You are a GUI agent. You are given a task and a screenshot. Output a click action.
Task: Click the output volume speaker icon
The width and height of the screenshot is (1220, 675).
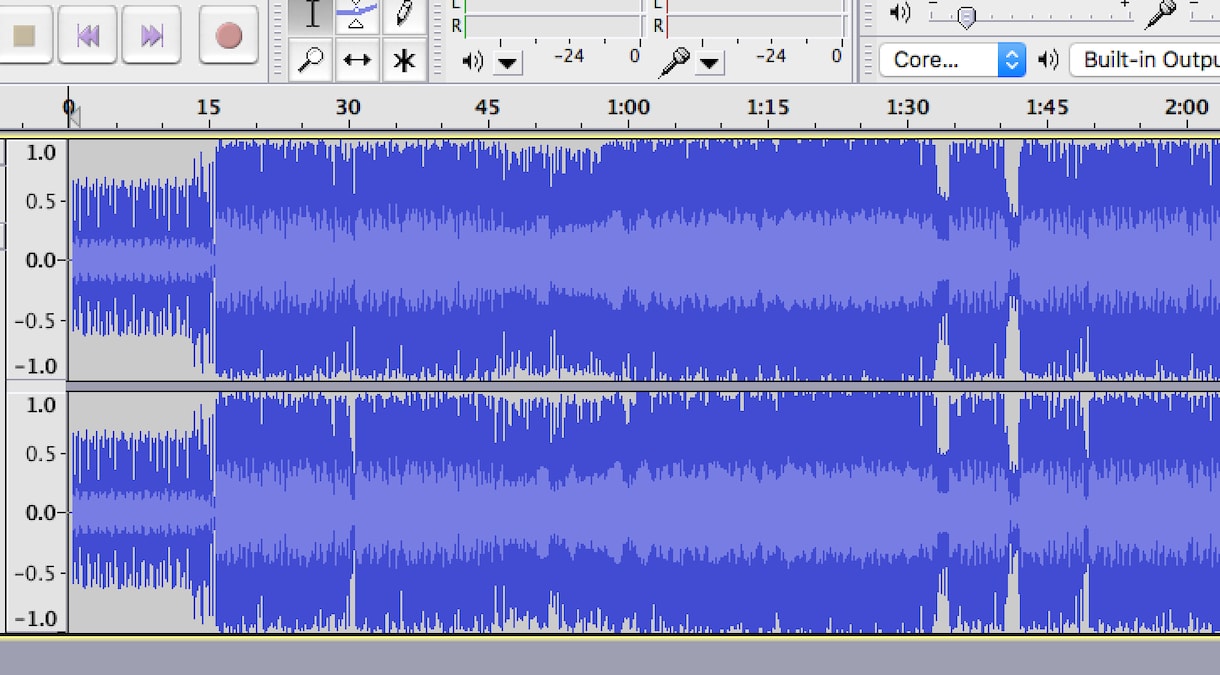click(x=900, y=13)
